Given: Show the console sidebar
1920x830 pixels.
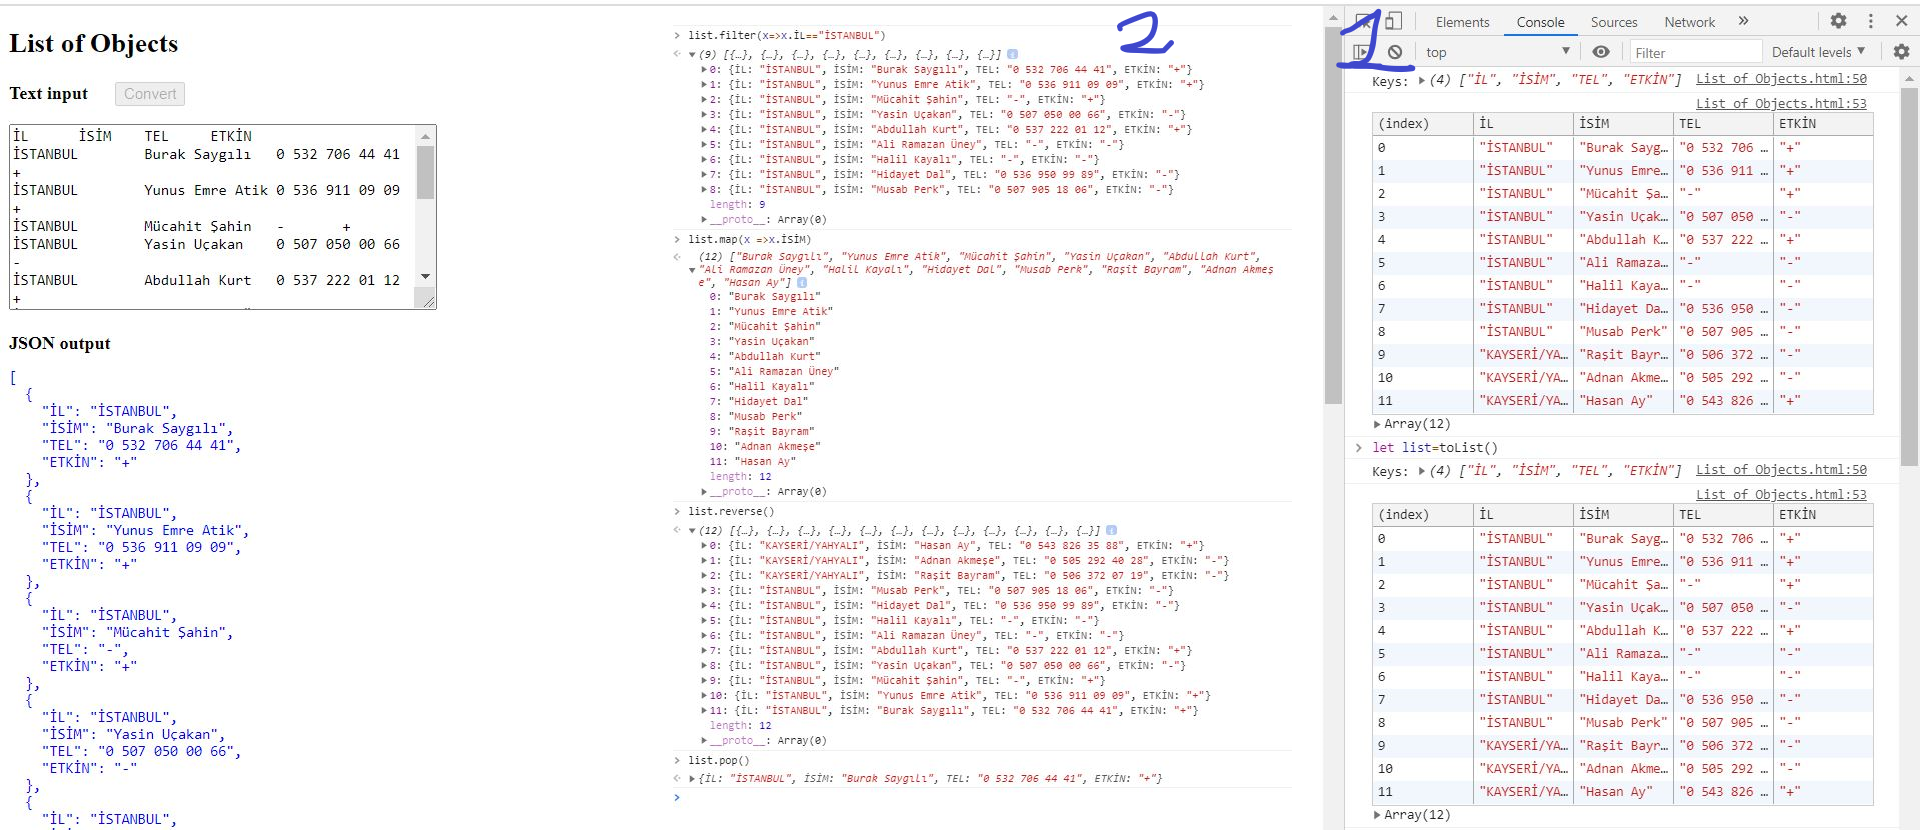Looking at the screenshot, I should 1362,52.
